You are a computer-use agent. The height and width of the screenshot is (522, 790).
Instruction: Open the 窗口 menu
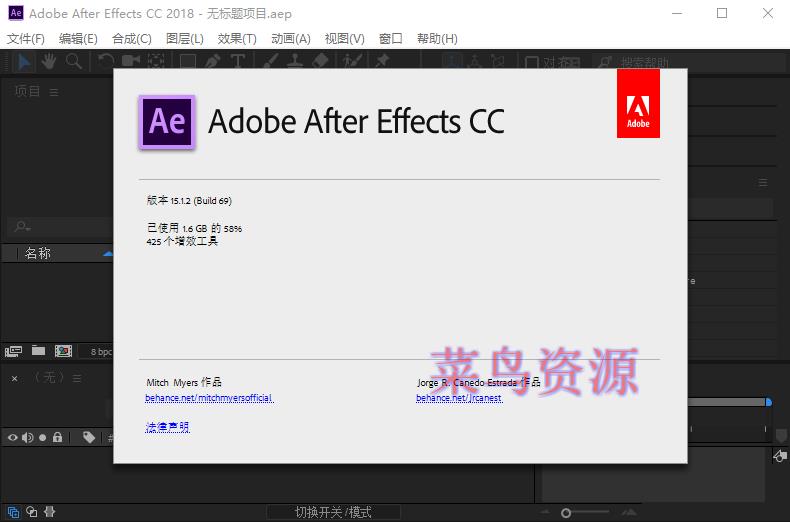(x=390, y=39)
